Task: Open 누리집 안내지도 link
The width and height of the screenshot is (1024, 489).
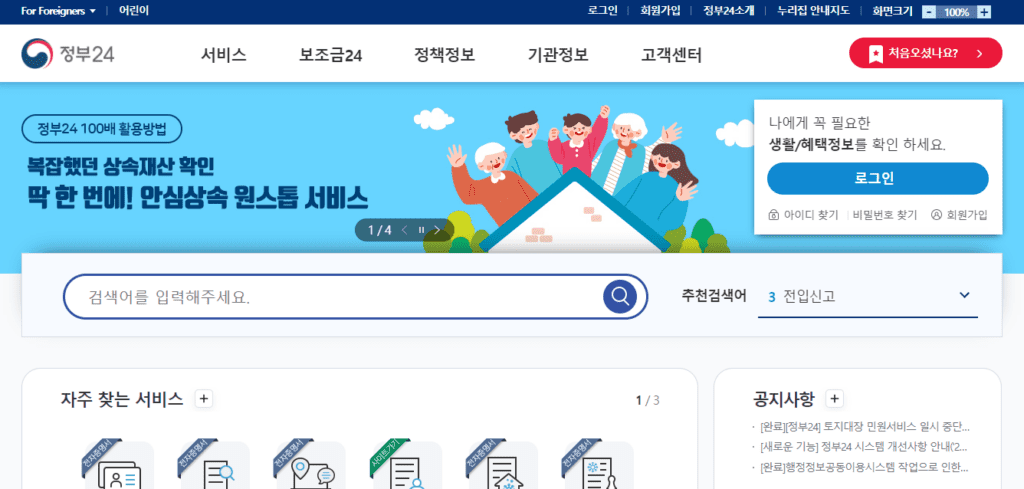Action: point(813,11)
